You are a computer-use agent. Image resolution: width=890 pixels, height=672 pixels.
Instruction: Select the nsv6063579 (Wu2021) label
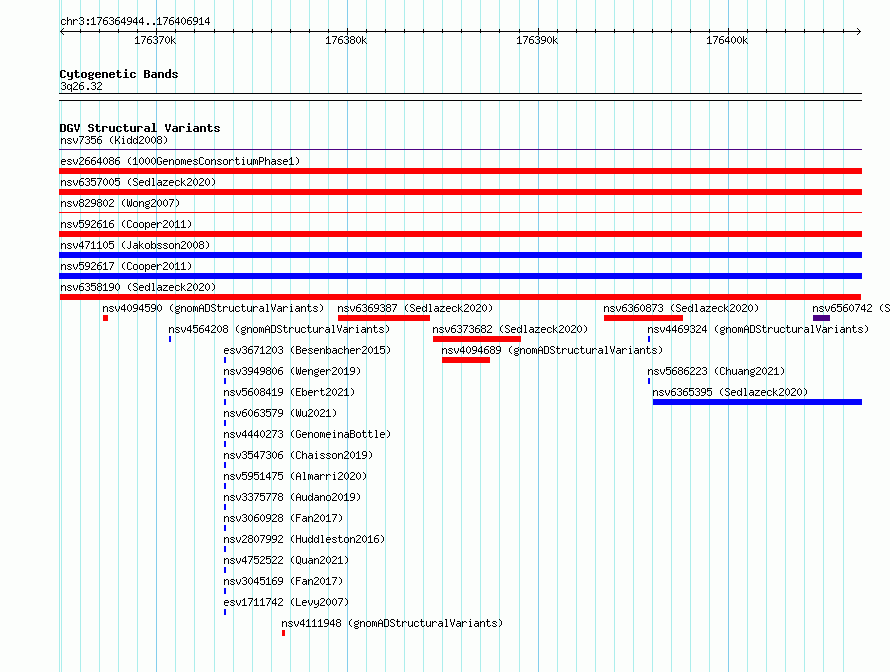click(280, 413)
